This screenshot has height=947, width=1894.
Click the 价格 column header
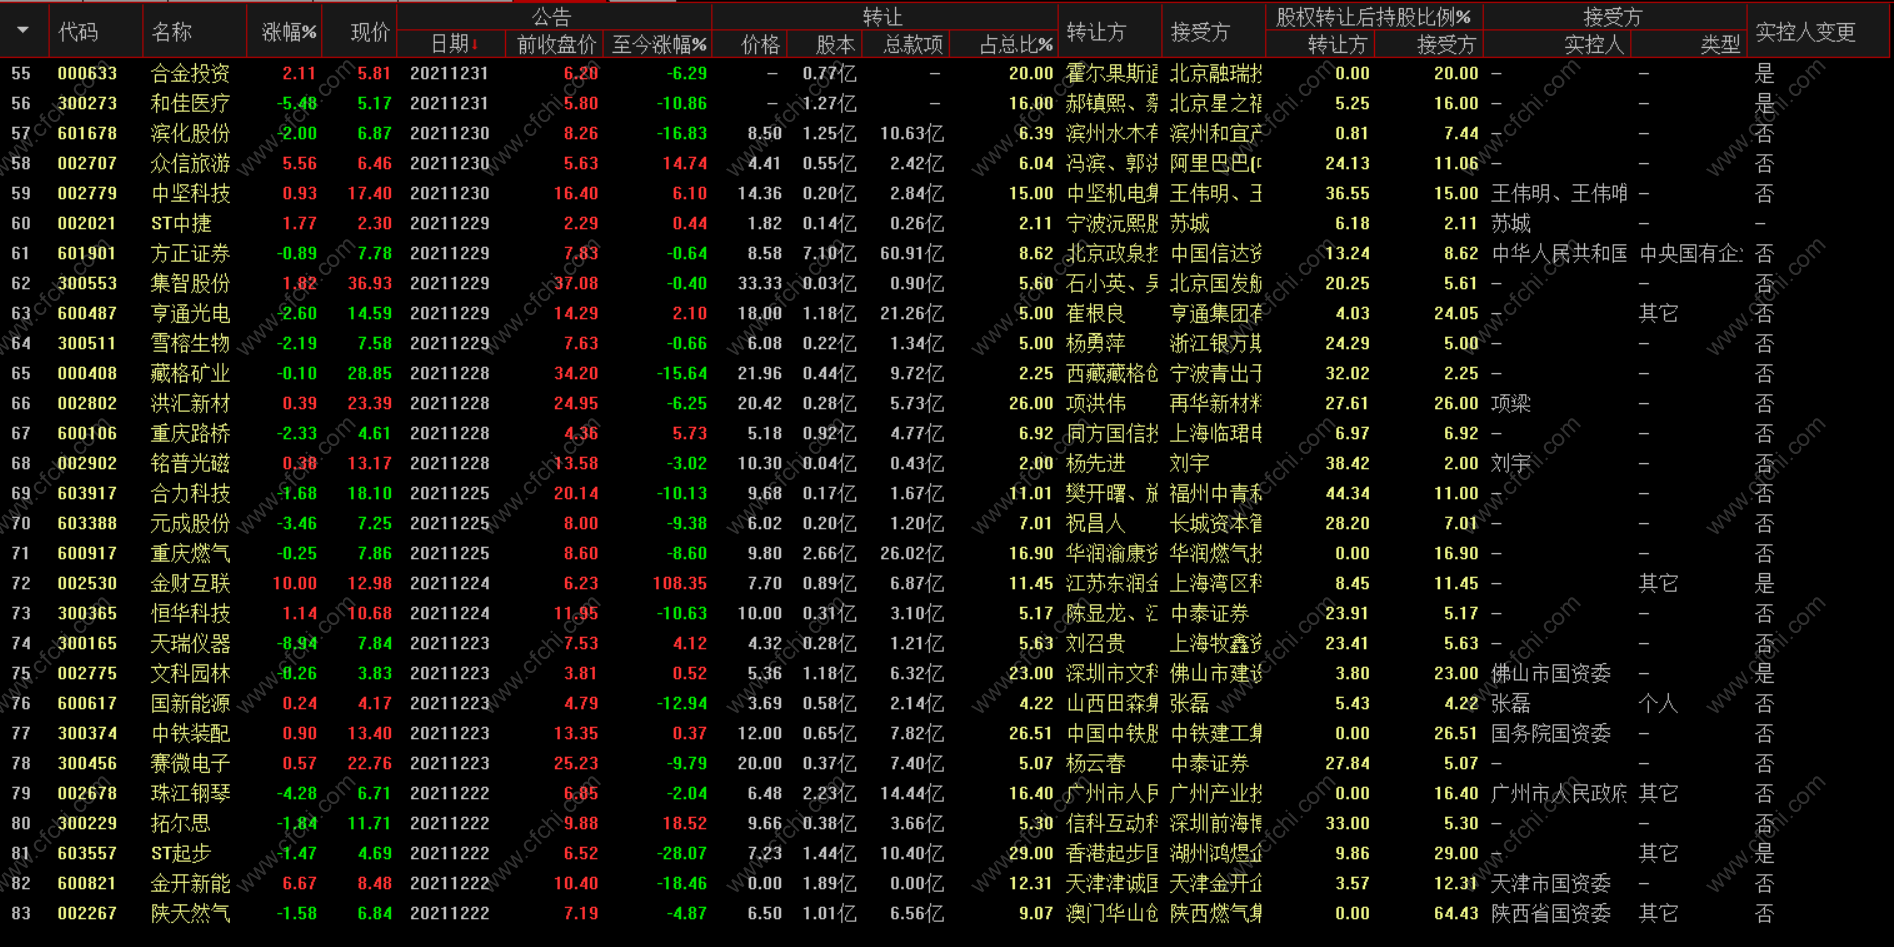(x=760, y=44)
